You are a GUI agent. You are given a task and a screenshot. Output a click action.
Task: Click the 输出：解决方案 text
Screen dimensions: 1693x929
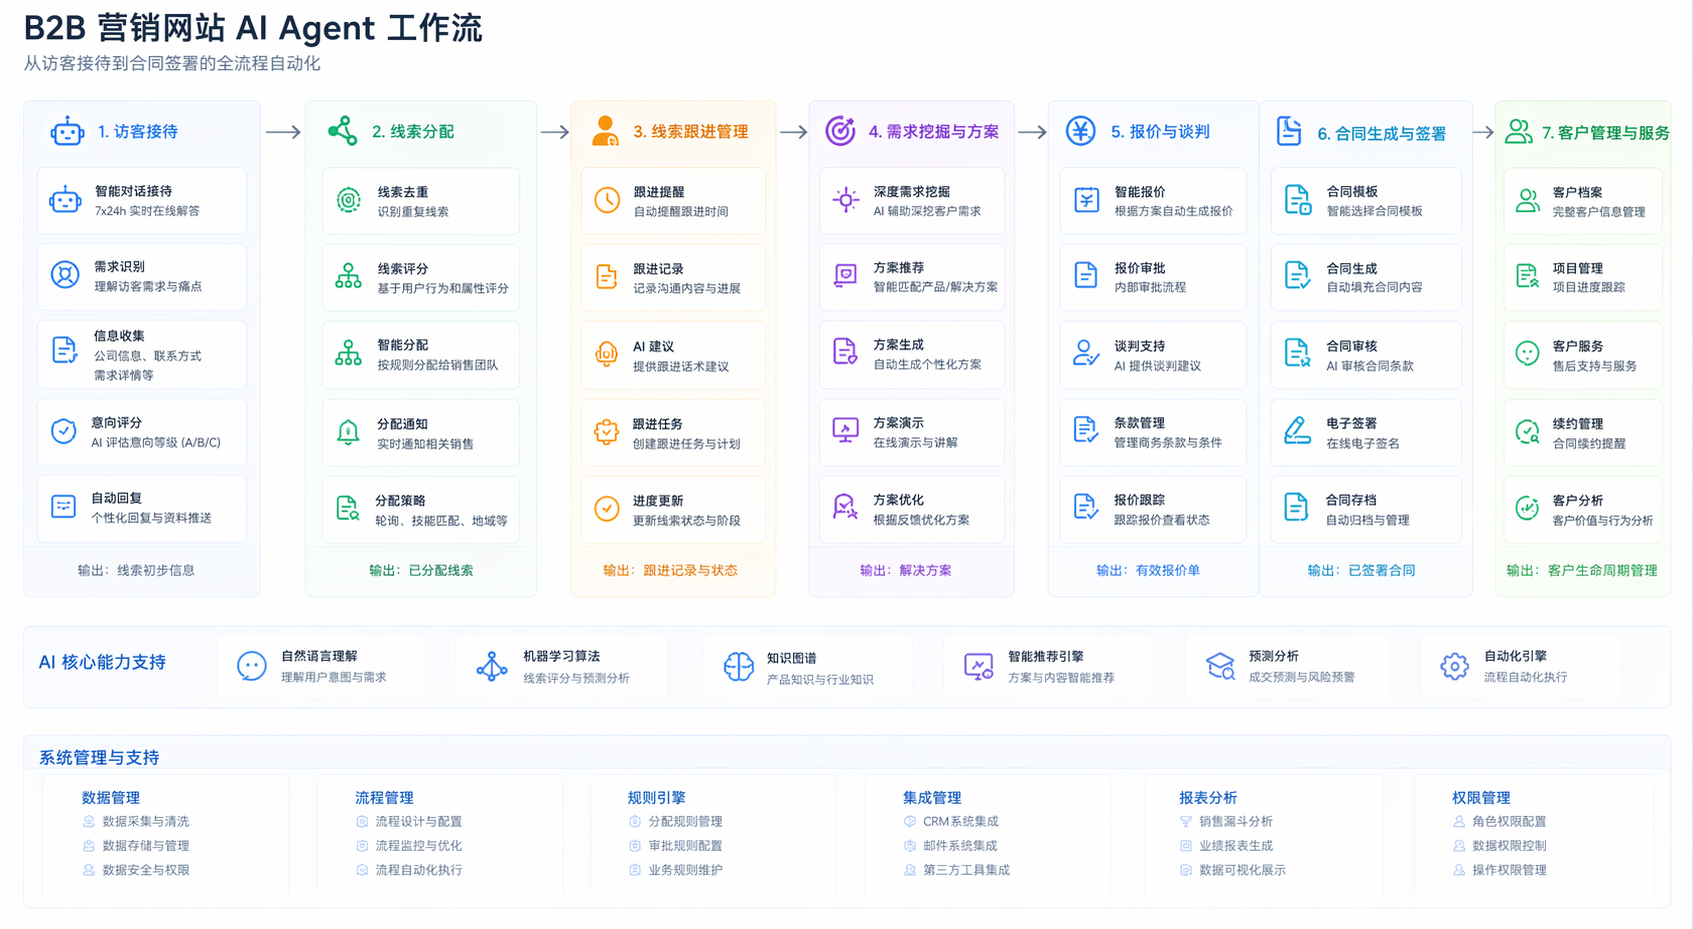(x=906, y=570)
